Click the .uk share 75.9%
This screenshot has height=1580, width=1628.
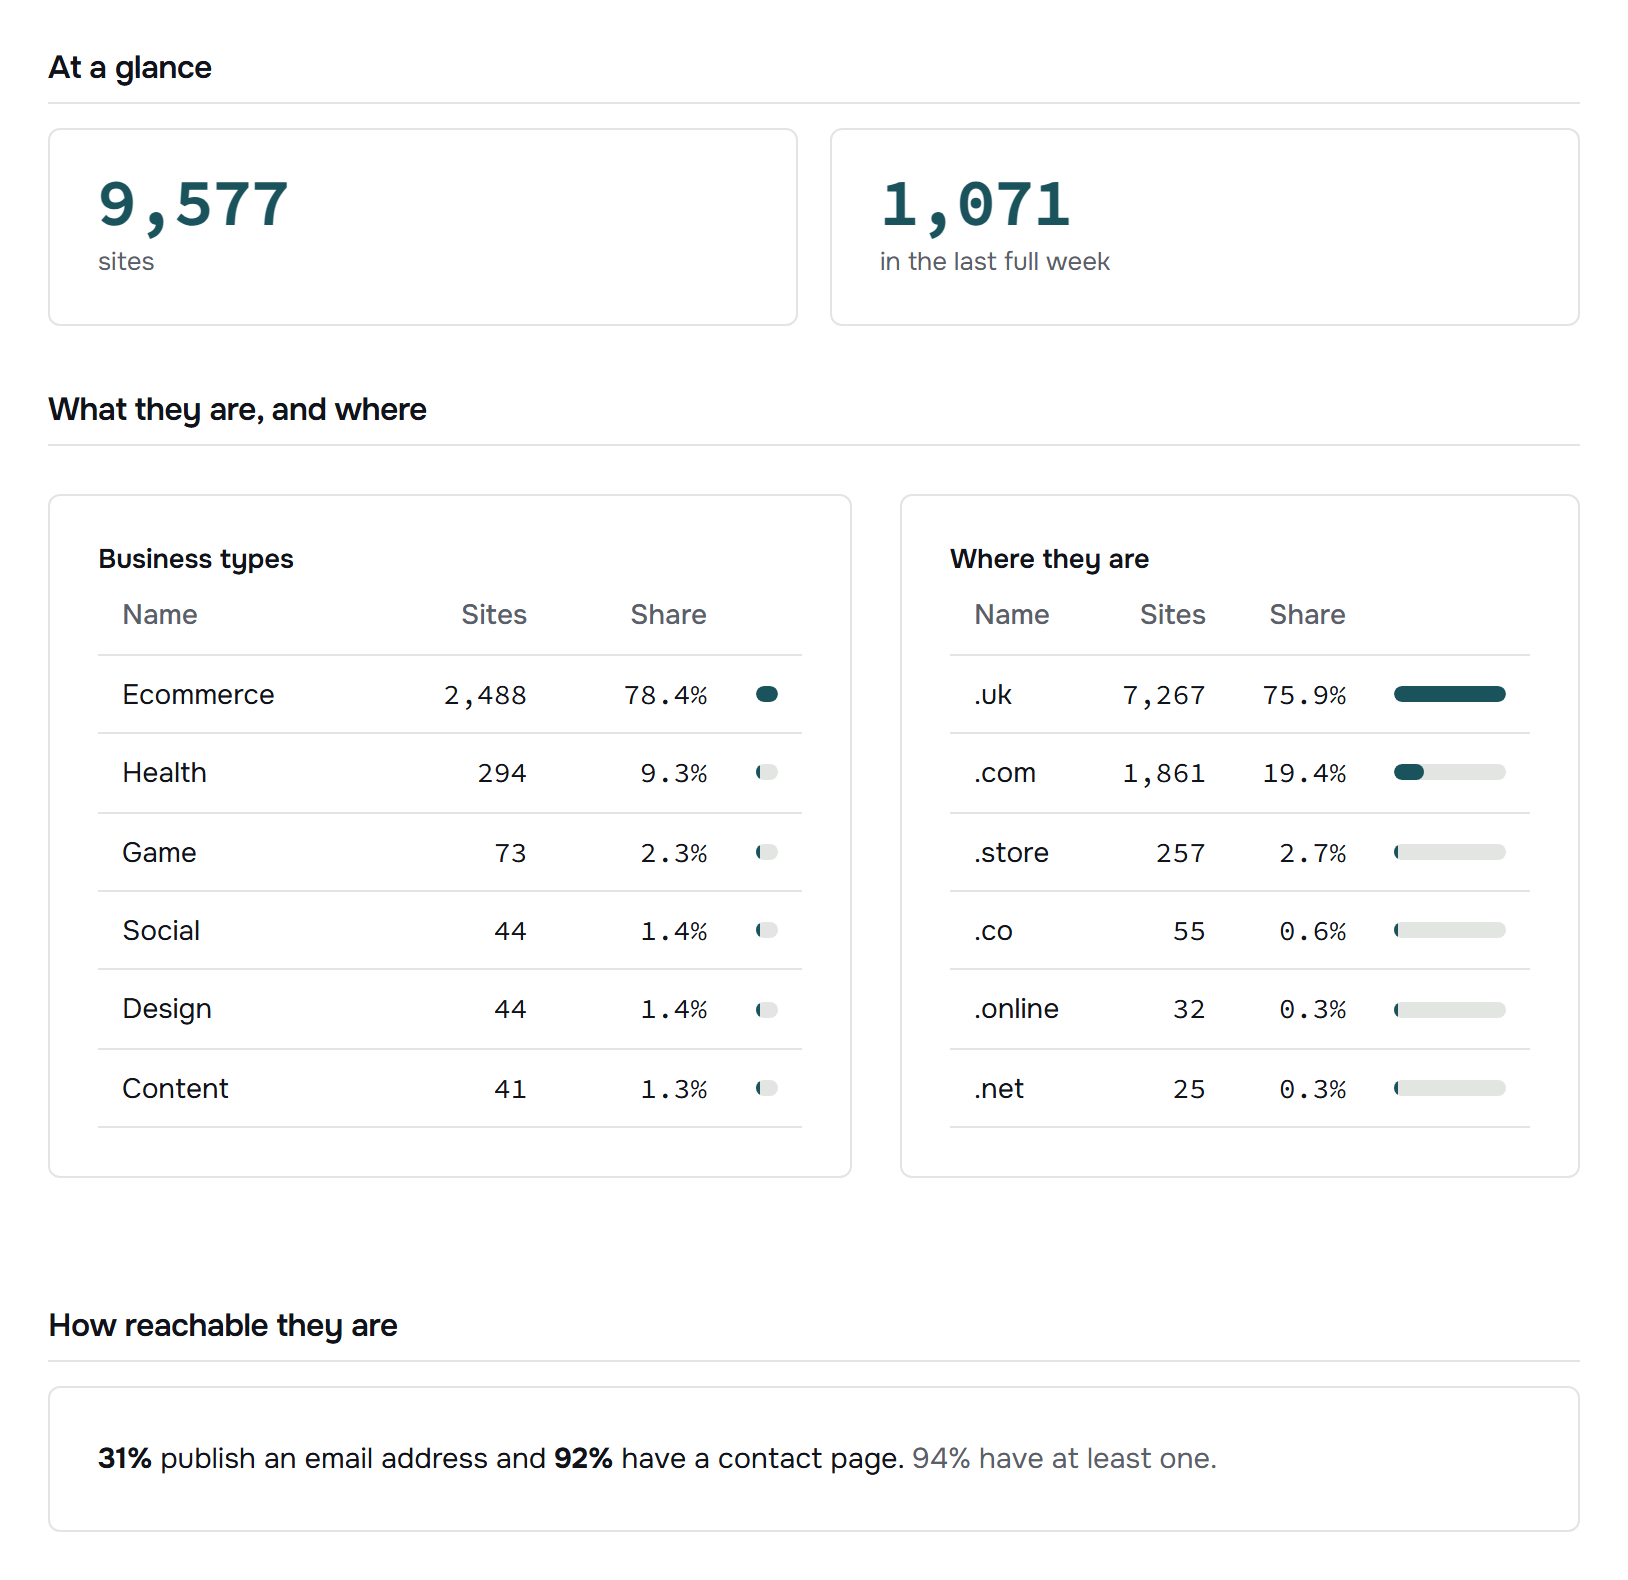1304,695
